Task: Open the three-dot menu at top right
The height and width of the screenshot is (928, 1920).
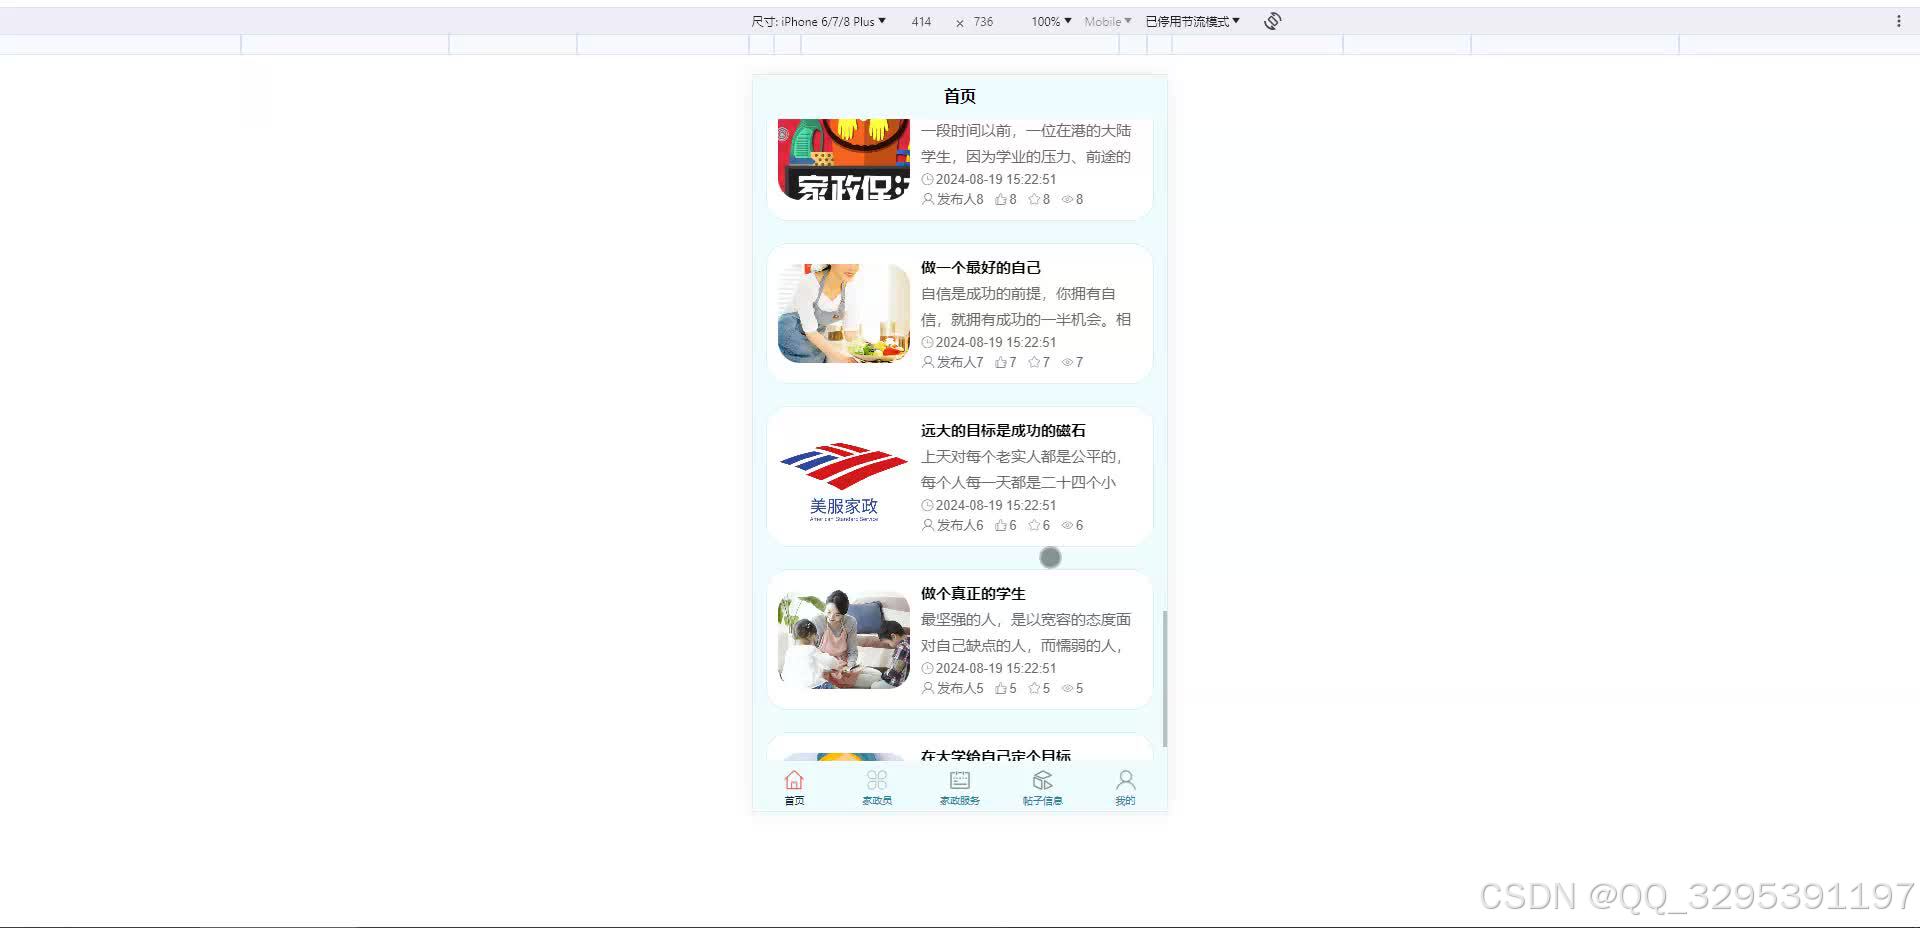Action: 1899,20
